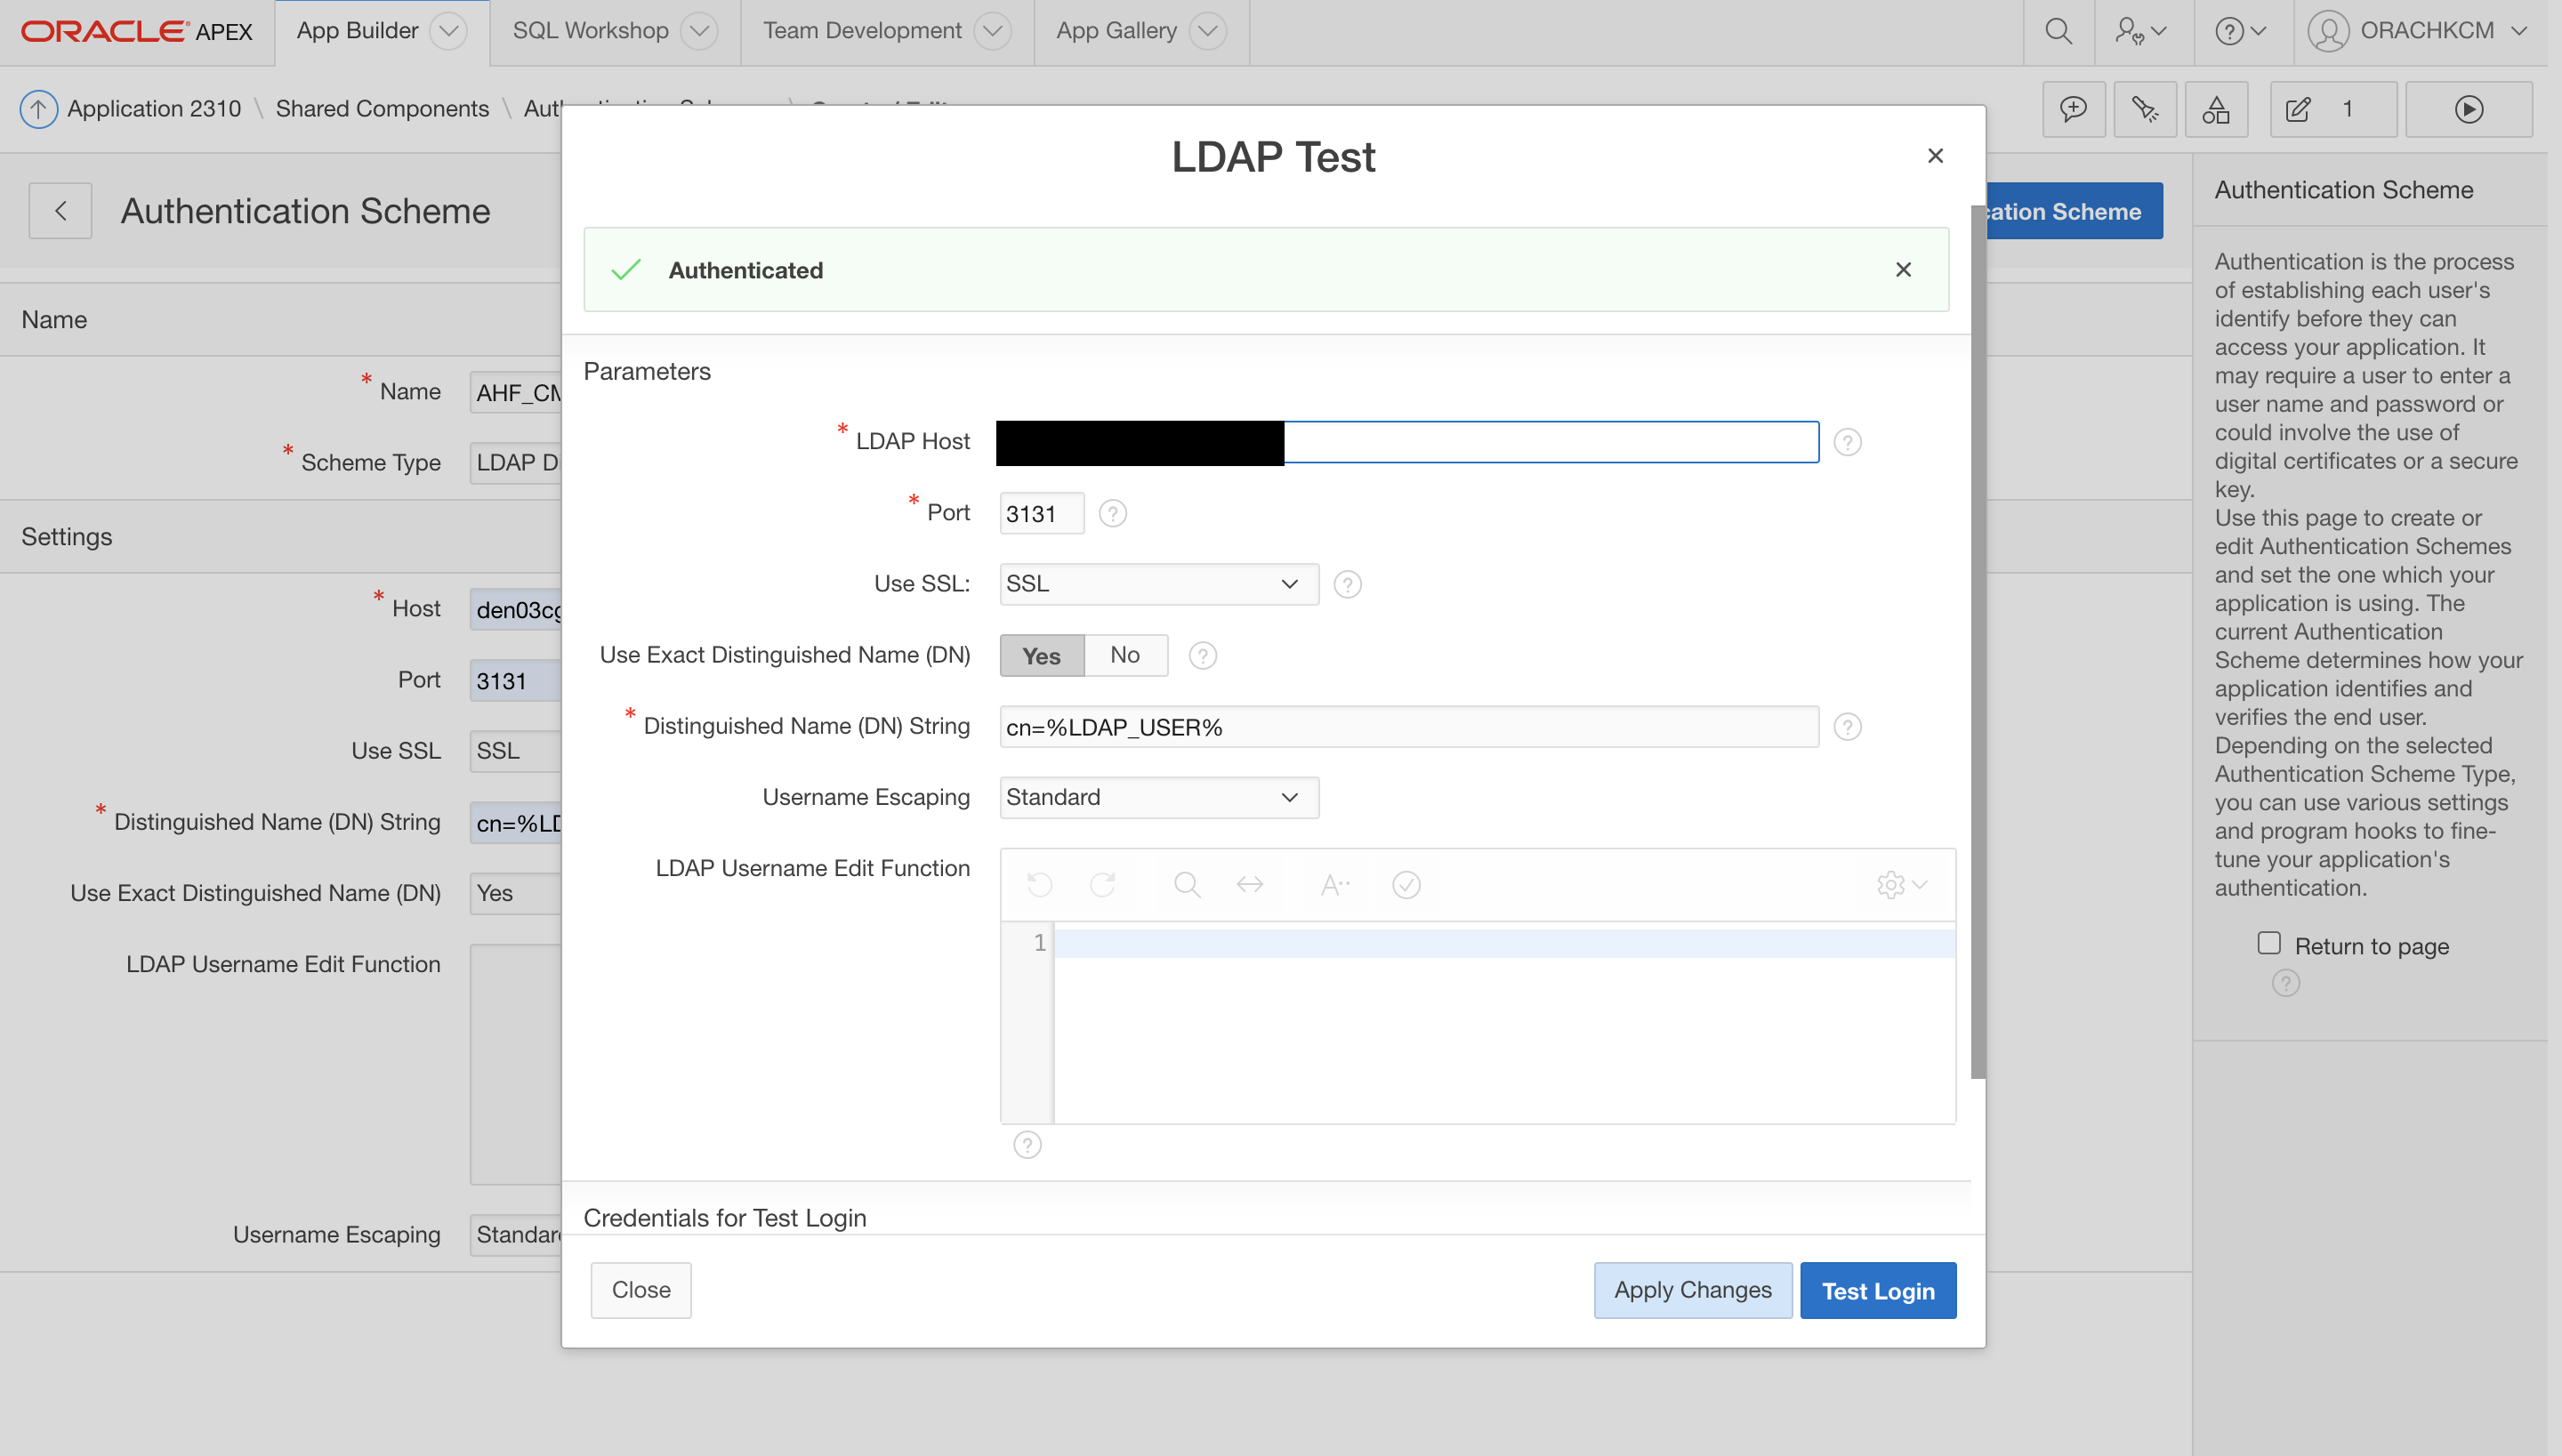Expand the editor settings gear menu

point(1900,885)
